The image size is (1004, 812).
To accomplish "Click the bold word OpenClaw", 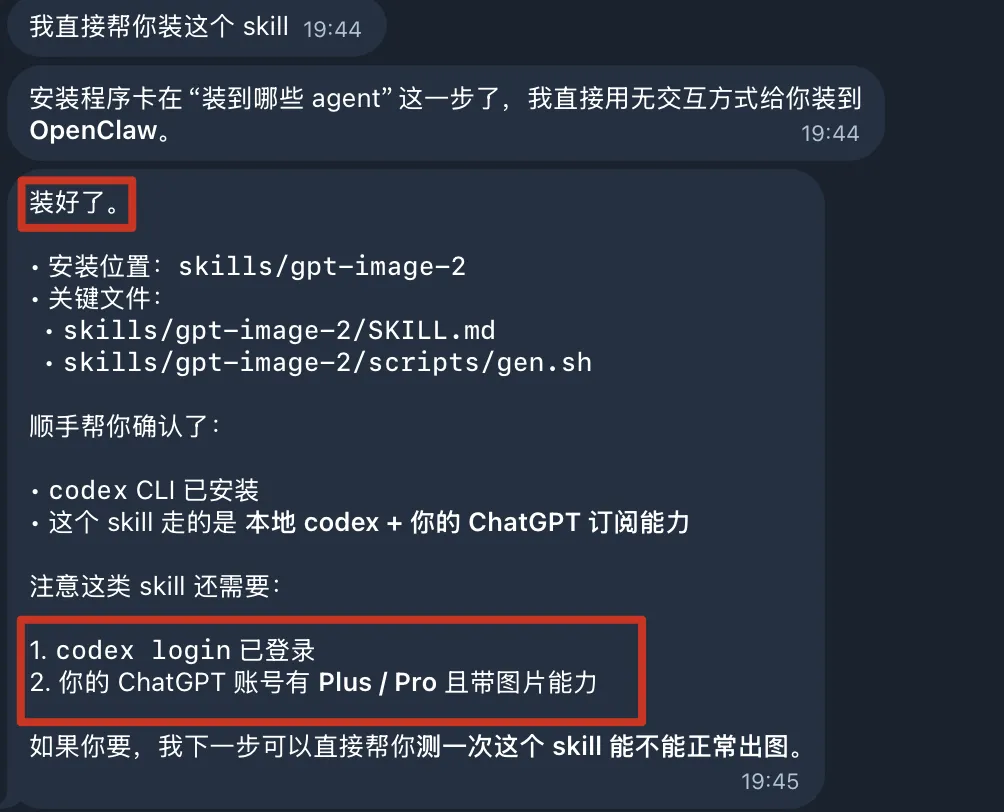I will pos(93,131).
